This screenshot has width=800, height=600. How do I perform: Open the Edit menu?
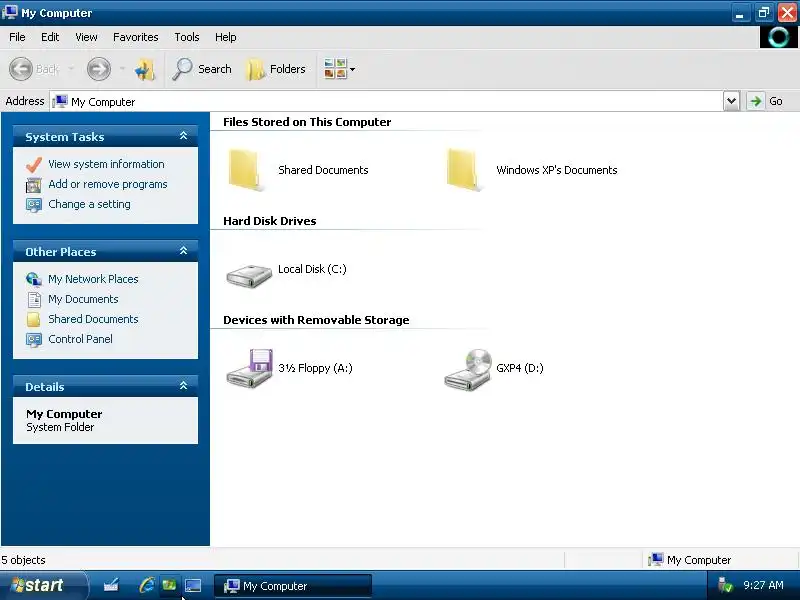[49, 37]
